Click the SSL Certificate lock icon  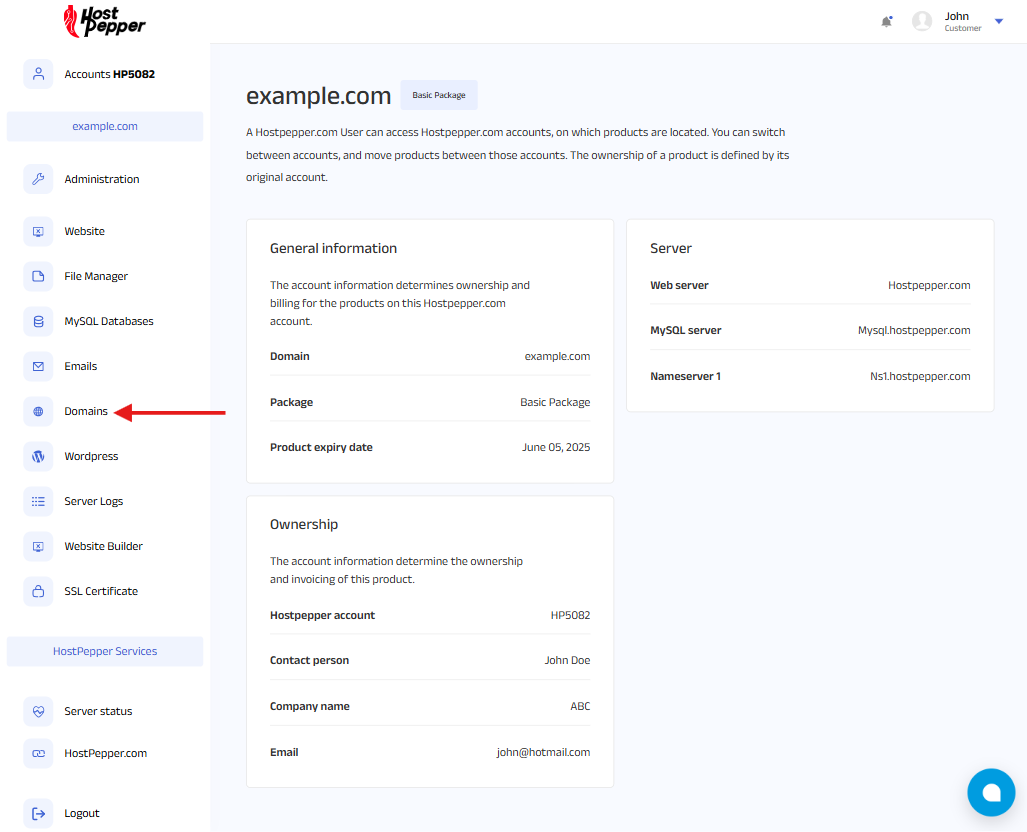[x=38, y=591]
